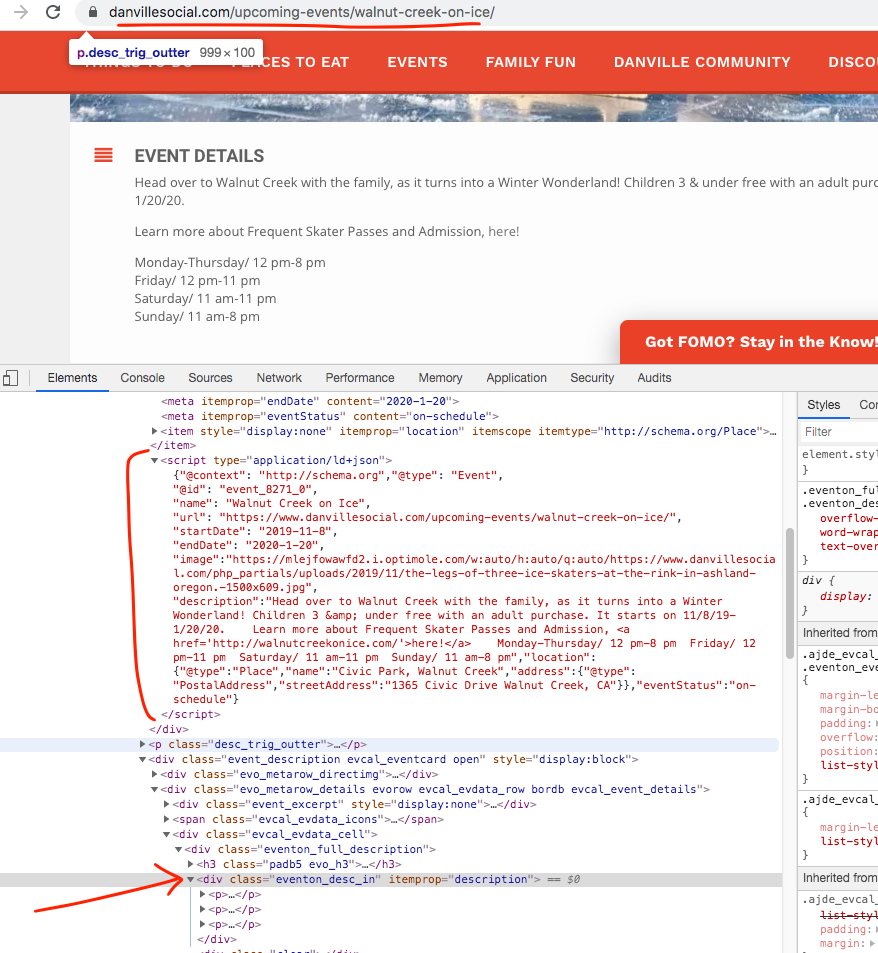Expand the item location element node
Image resolution: width=878 pixels, height=953 pixels.
pyautogui.click(x=155, y=431)
